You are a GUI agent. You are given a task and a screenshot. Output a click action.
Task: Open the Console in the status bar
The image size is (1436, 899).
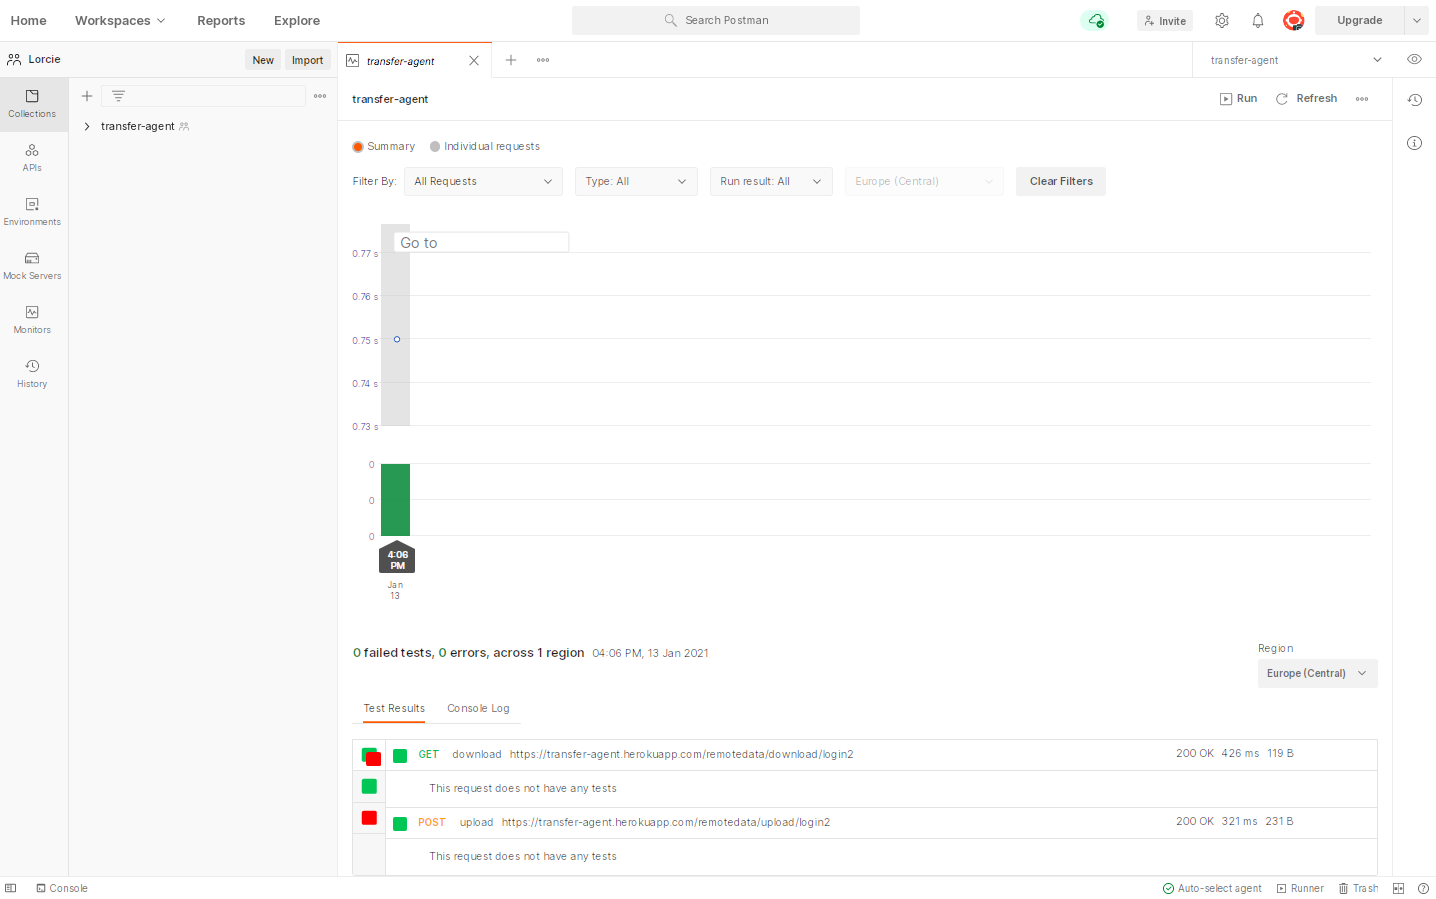(x=62, y=888)
